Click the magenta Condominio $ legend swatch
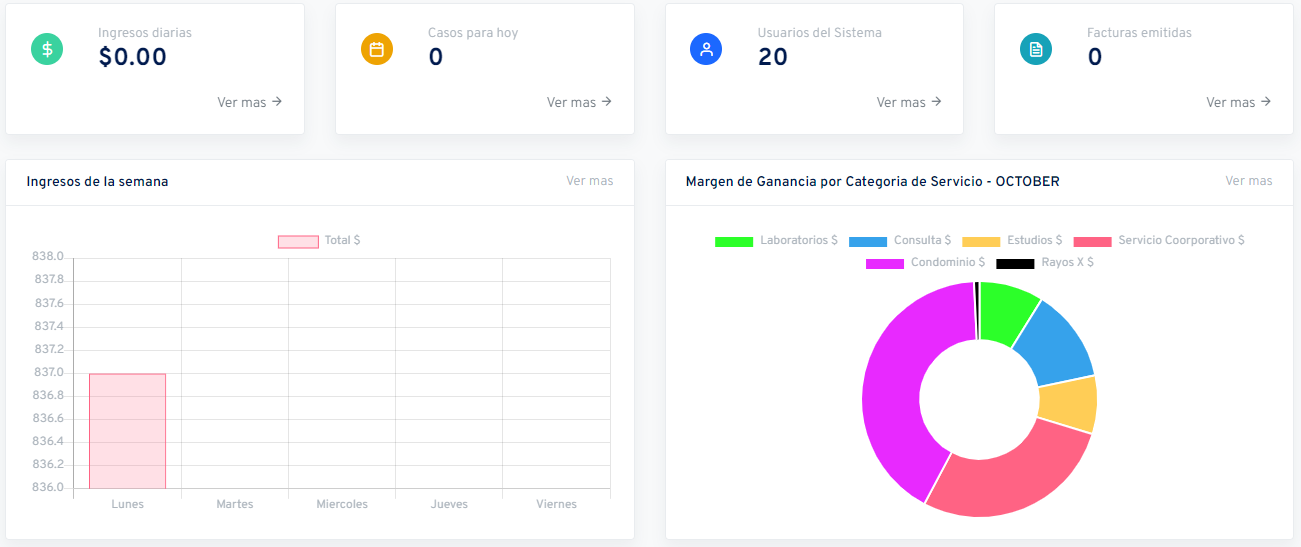Viewport: 1301px width, 547px height. coord(884,263)
